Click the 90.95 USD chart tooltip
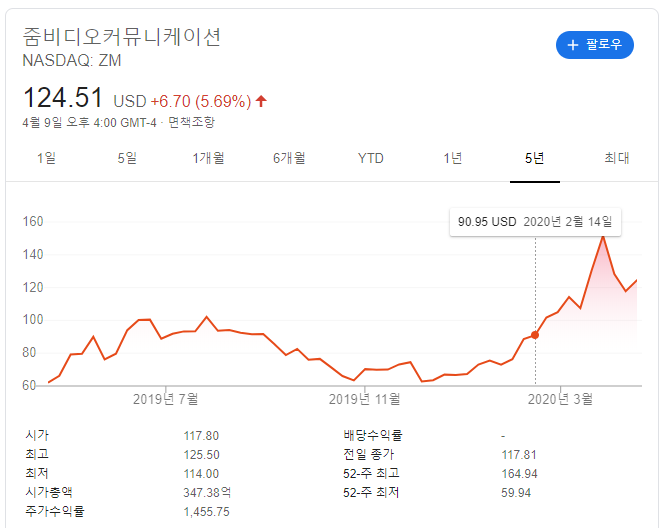Screen dimensions: 665x528 point(535,222)
